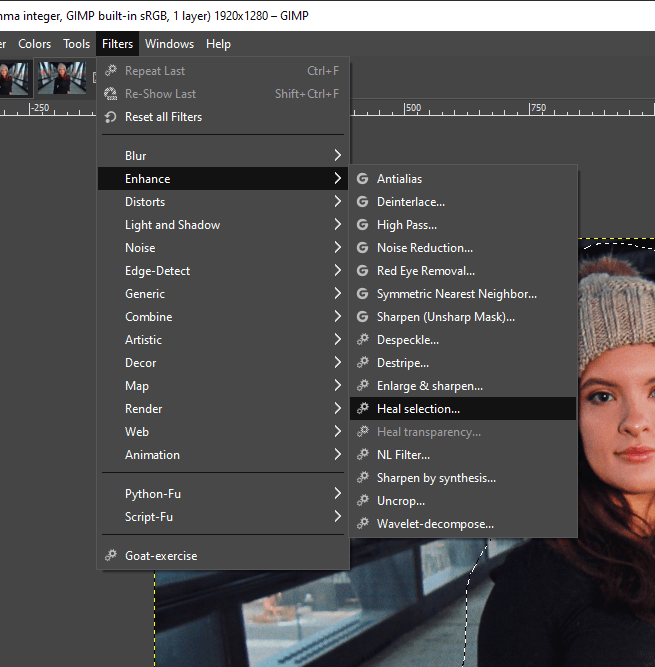Click the plug-in icon beside Sharpen by synthesis
The image size is (655, 667).
coord(362,477)
